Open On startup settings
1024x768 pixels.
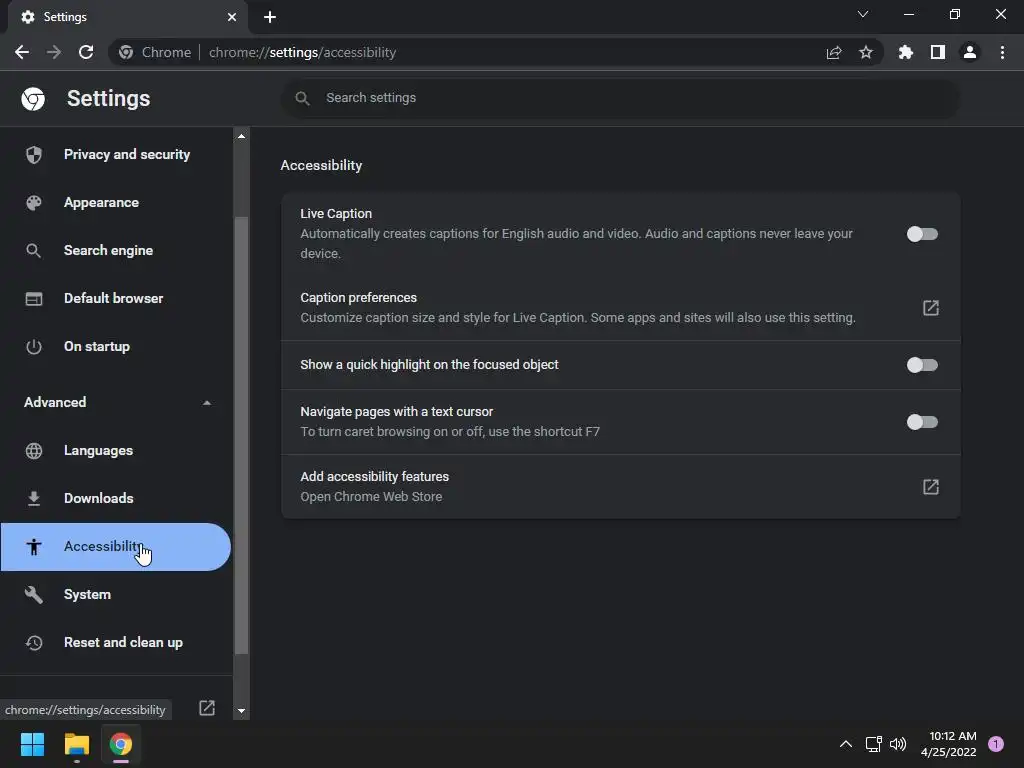click(116, 346)
